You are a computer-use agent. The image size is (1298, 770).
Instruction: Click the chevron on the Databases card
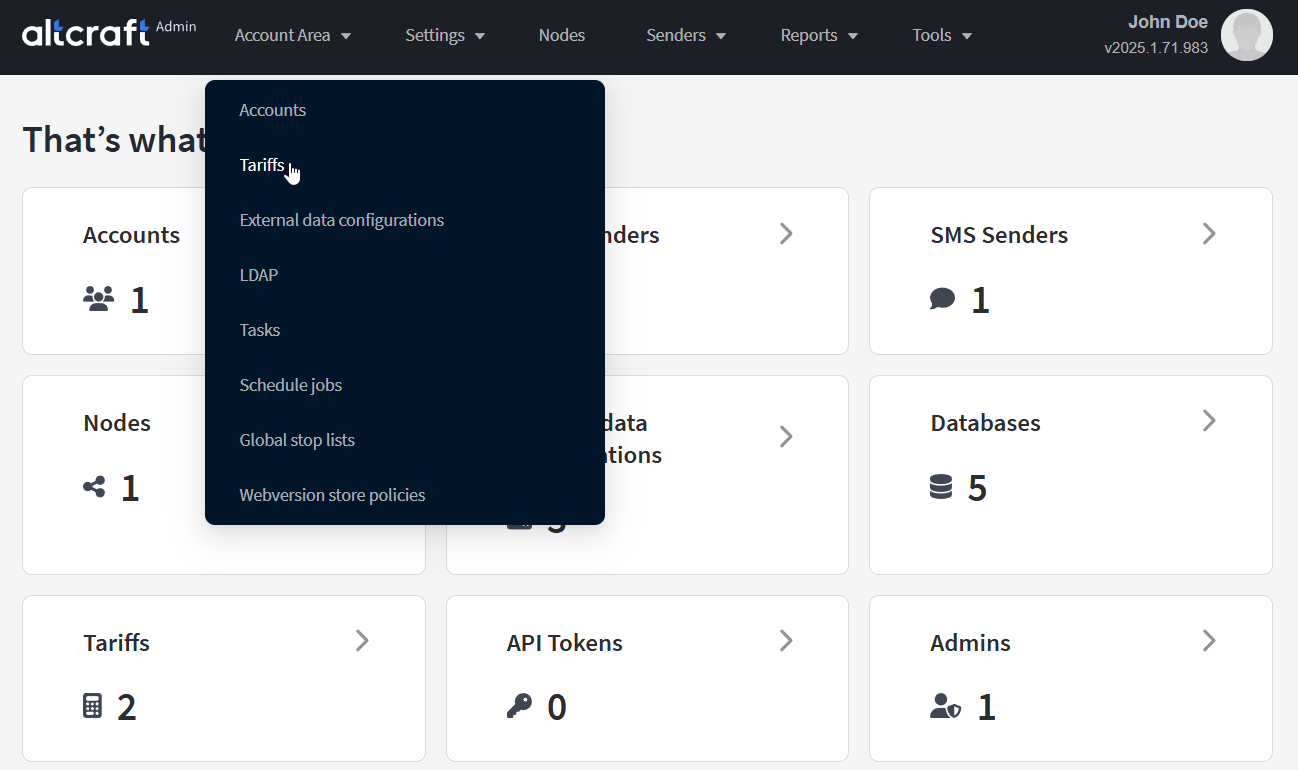point(1208,421)
